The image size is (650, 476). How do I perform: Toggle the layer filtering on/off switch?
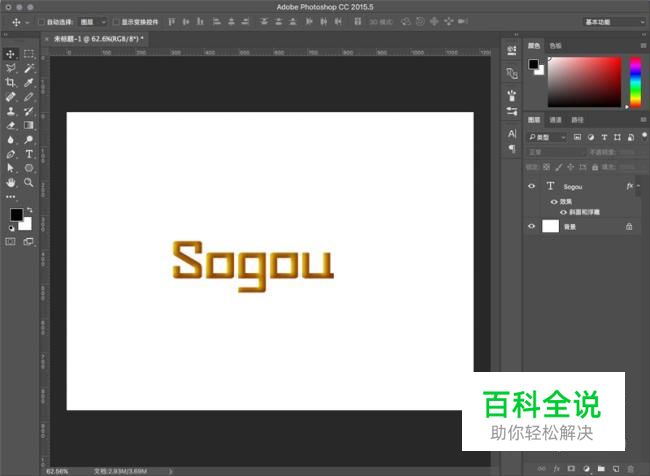pyautogui.click(x=644, y=136)
